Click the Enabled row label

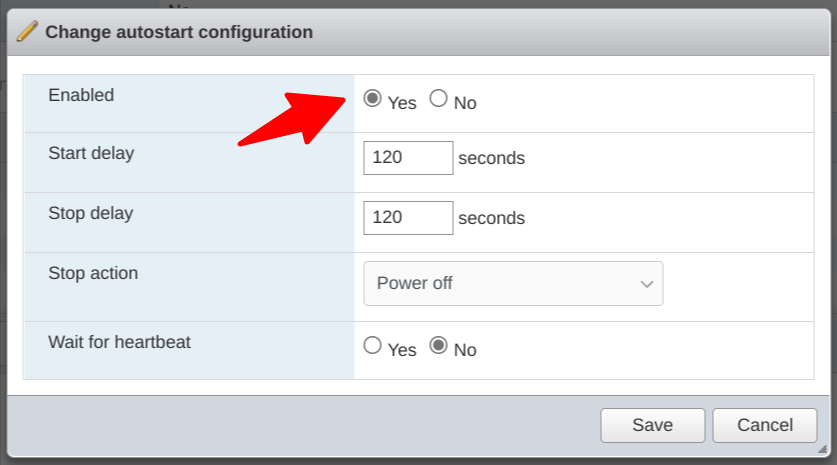81,96
